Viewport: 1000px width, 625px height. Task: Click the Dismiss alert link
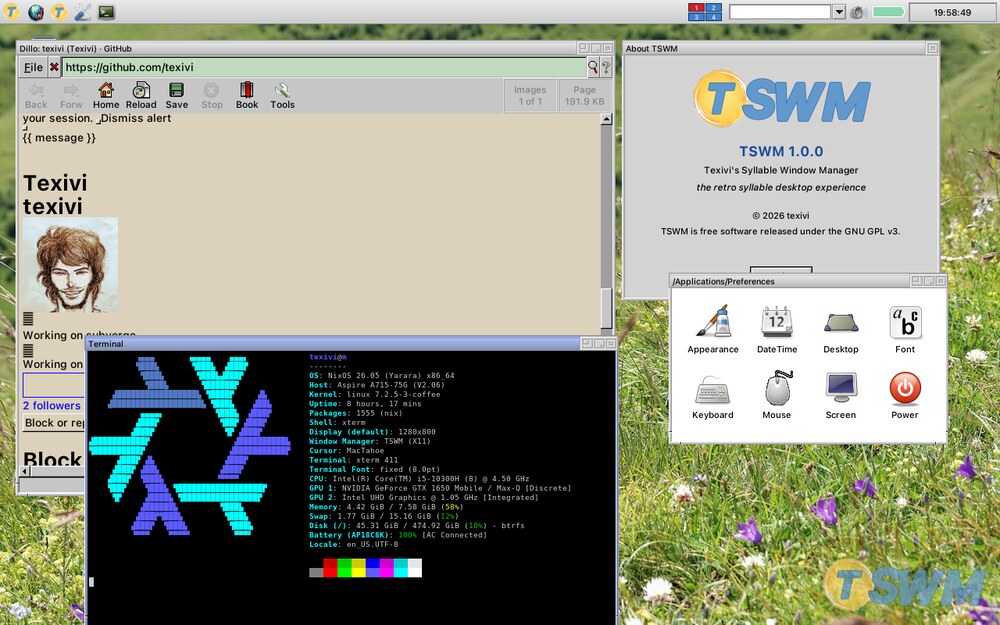click(136, 118)
